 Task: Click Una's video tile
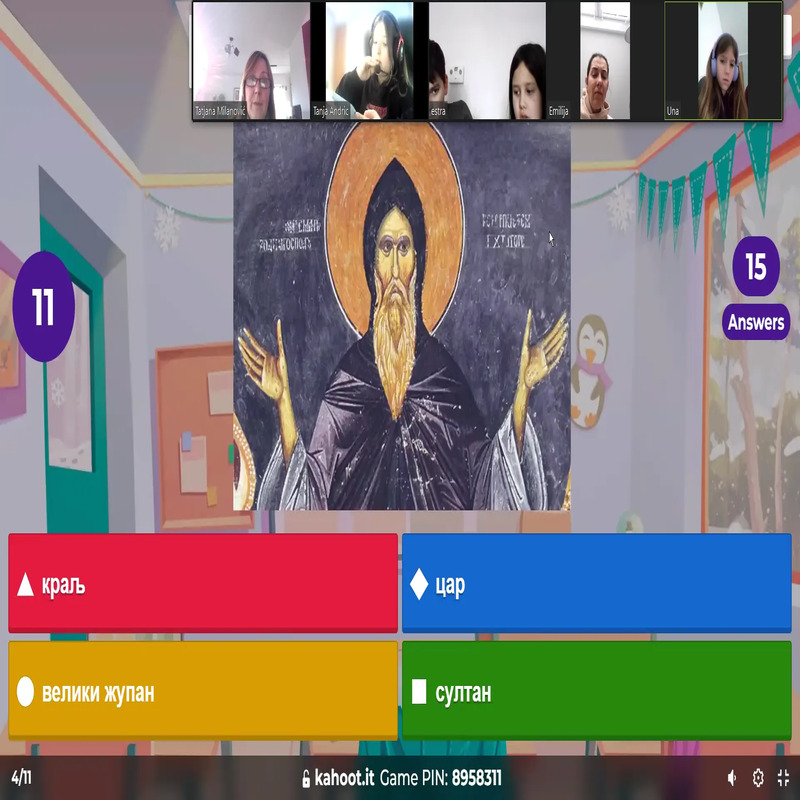coord(723,61)
